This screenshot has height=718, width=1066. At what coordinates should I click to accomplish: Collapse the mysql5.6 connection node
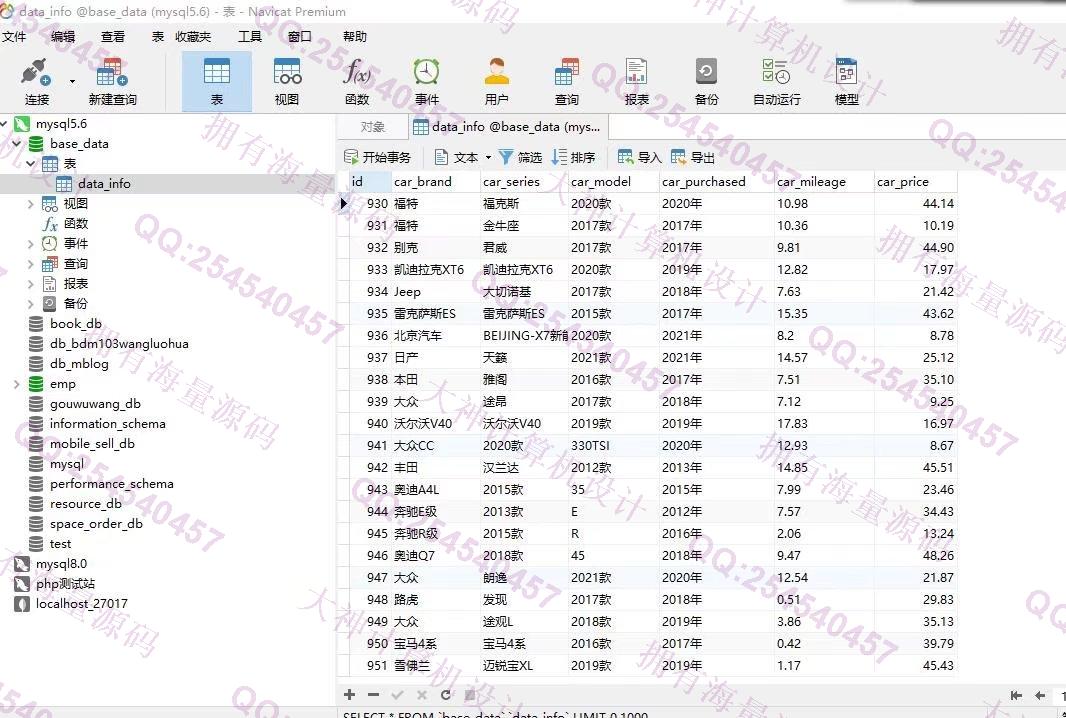[x=4, y=124]
